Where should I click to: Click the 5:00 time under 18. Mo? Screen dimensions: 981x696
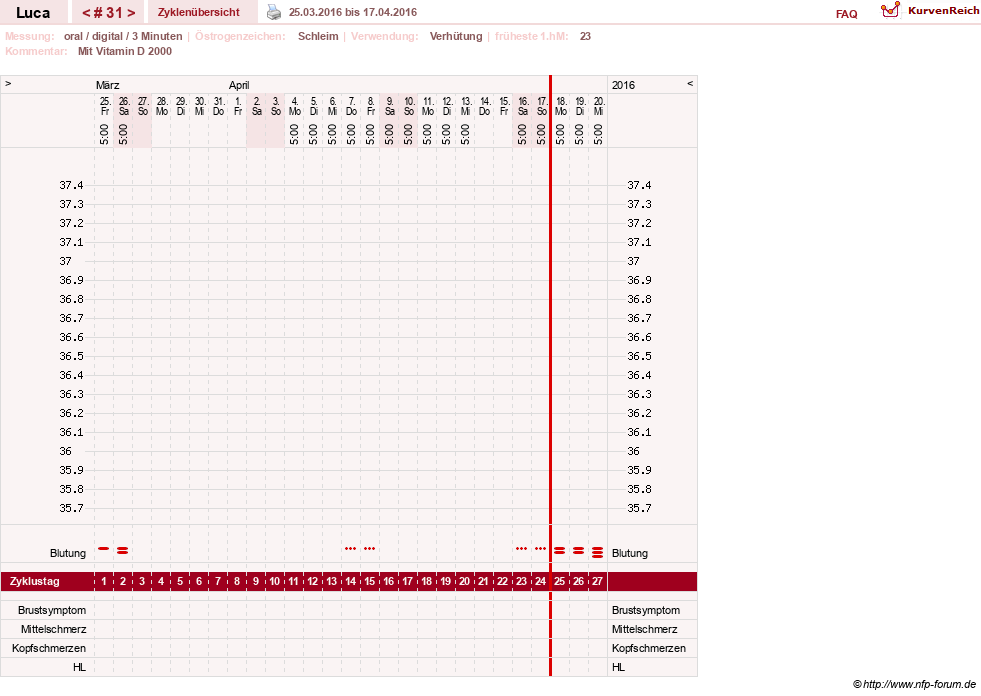[561, 135]
